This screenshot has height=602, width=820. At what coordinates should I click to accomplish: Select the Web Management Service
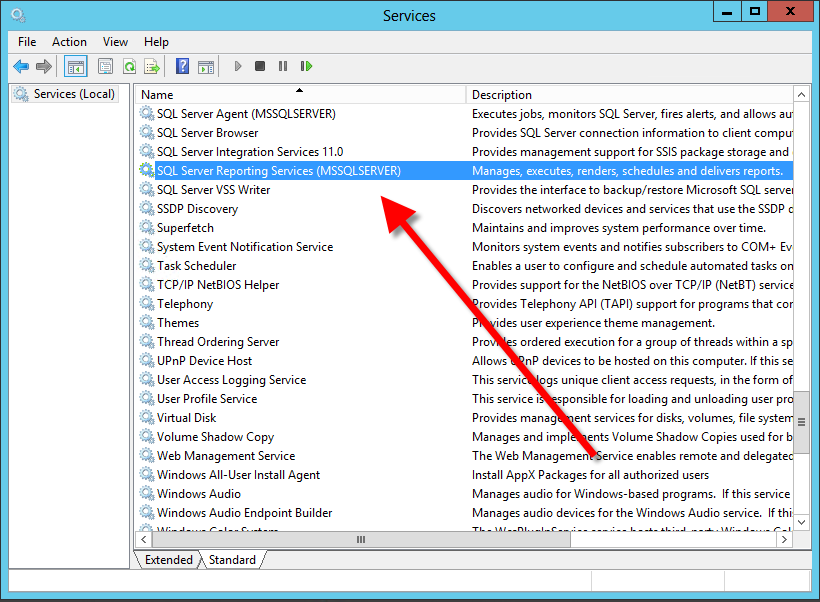pyautogui.click(x=226, y=456)
